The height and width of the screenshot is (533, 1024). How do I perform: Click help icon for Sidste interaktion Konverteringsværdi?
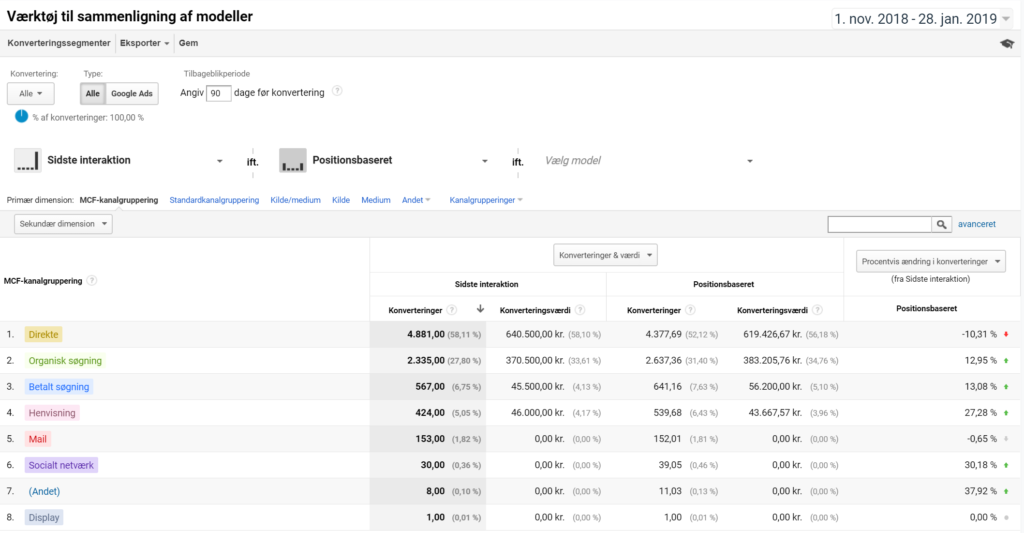coord(580,310)
